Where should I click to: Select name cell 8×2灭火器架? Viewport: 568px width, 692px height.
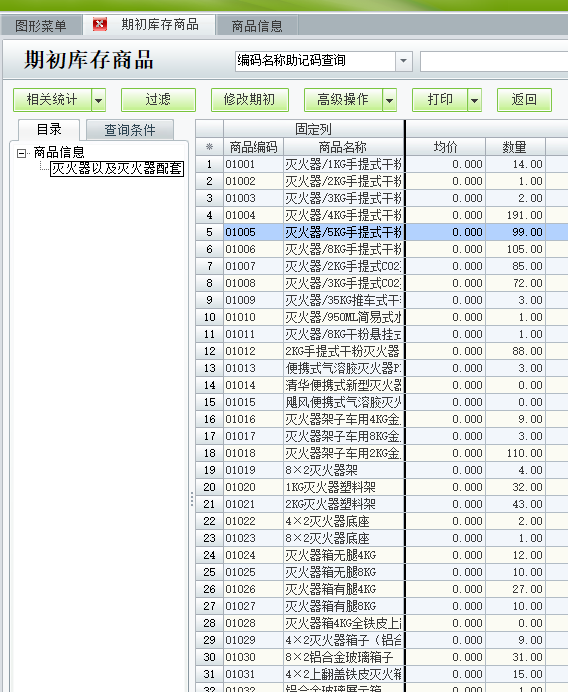(343, 470)
